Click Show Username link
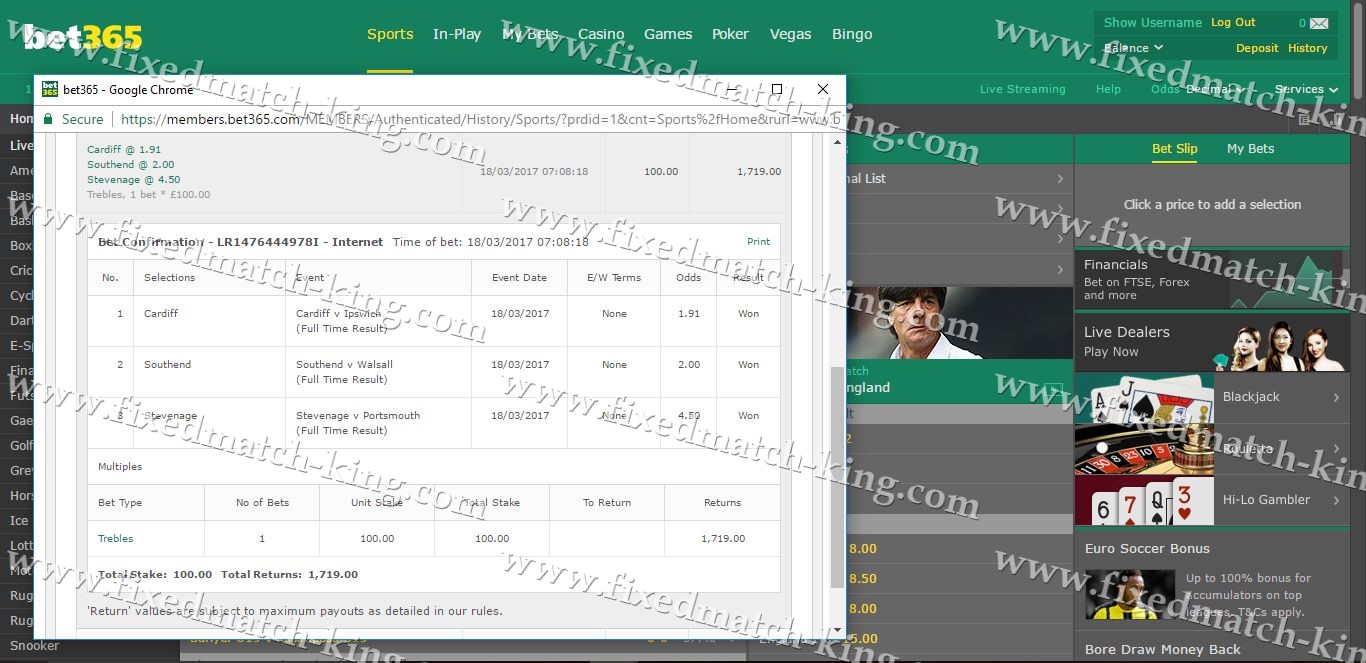Viewport: 1366px width, 663px height. click(x=1153, y=23)
